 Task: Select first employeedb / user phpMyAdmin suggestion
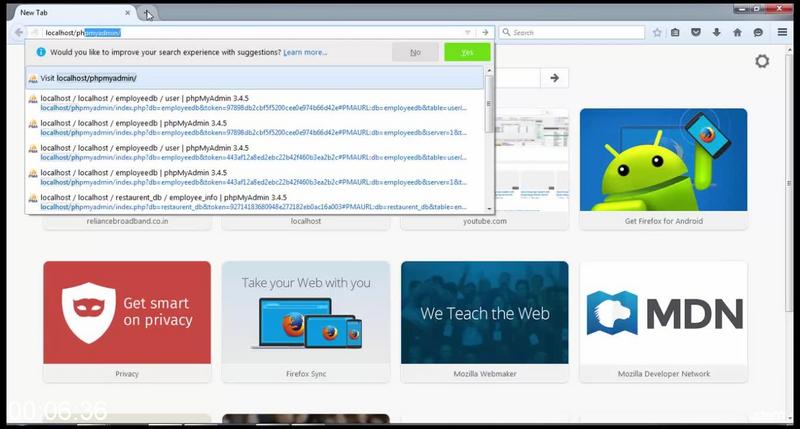pyautogui.click(x=255, y=103)
